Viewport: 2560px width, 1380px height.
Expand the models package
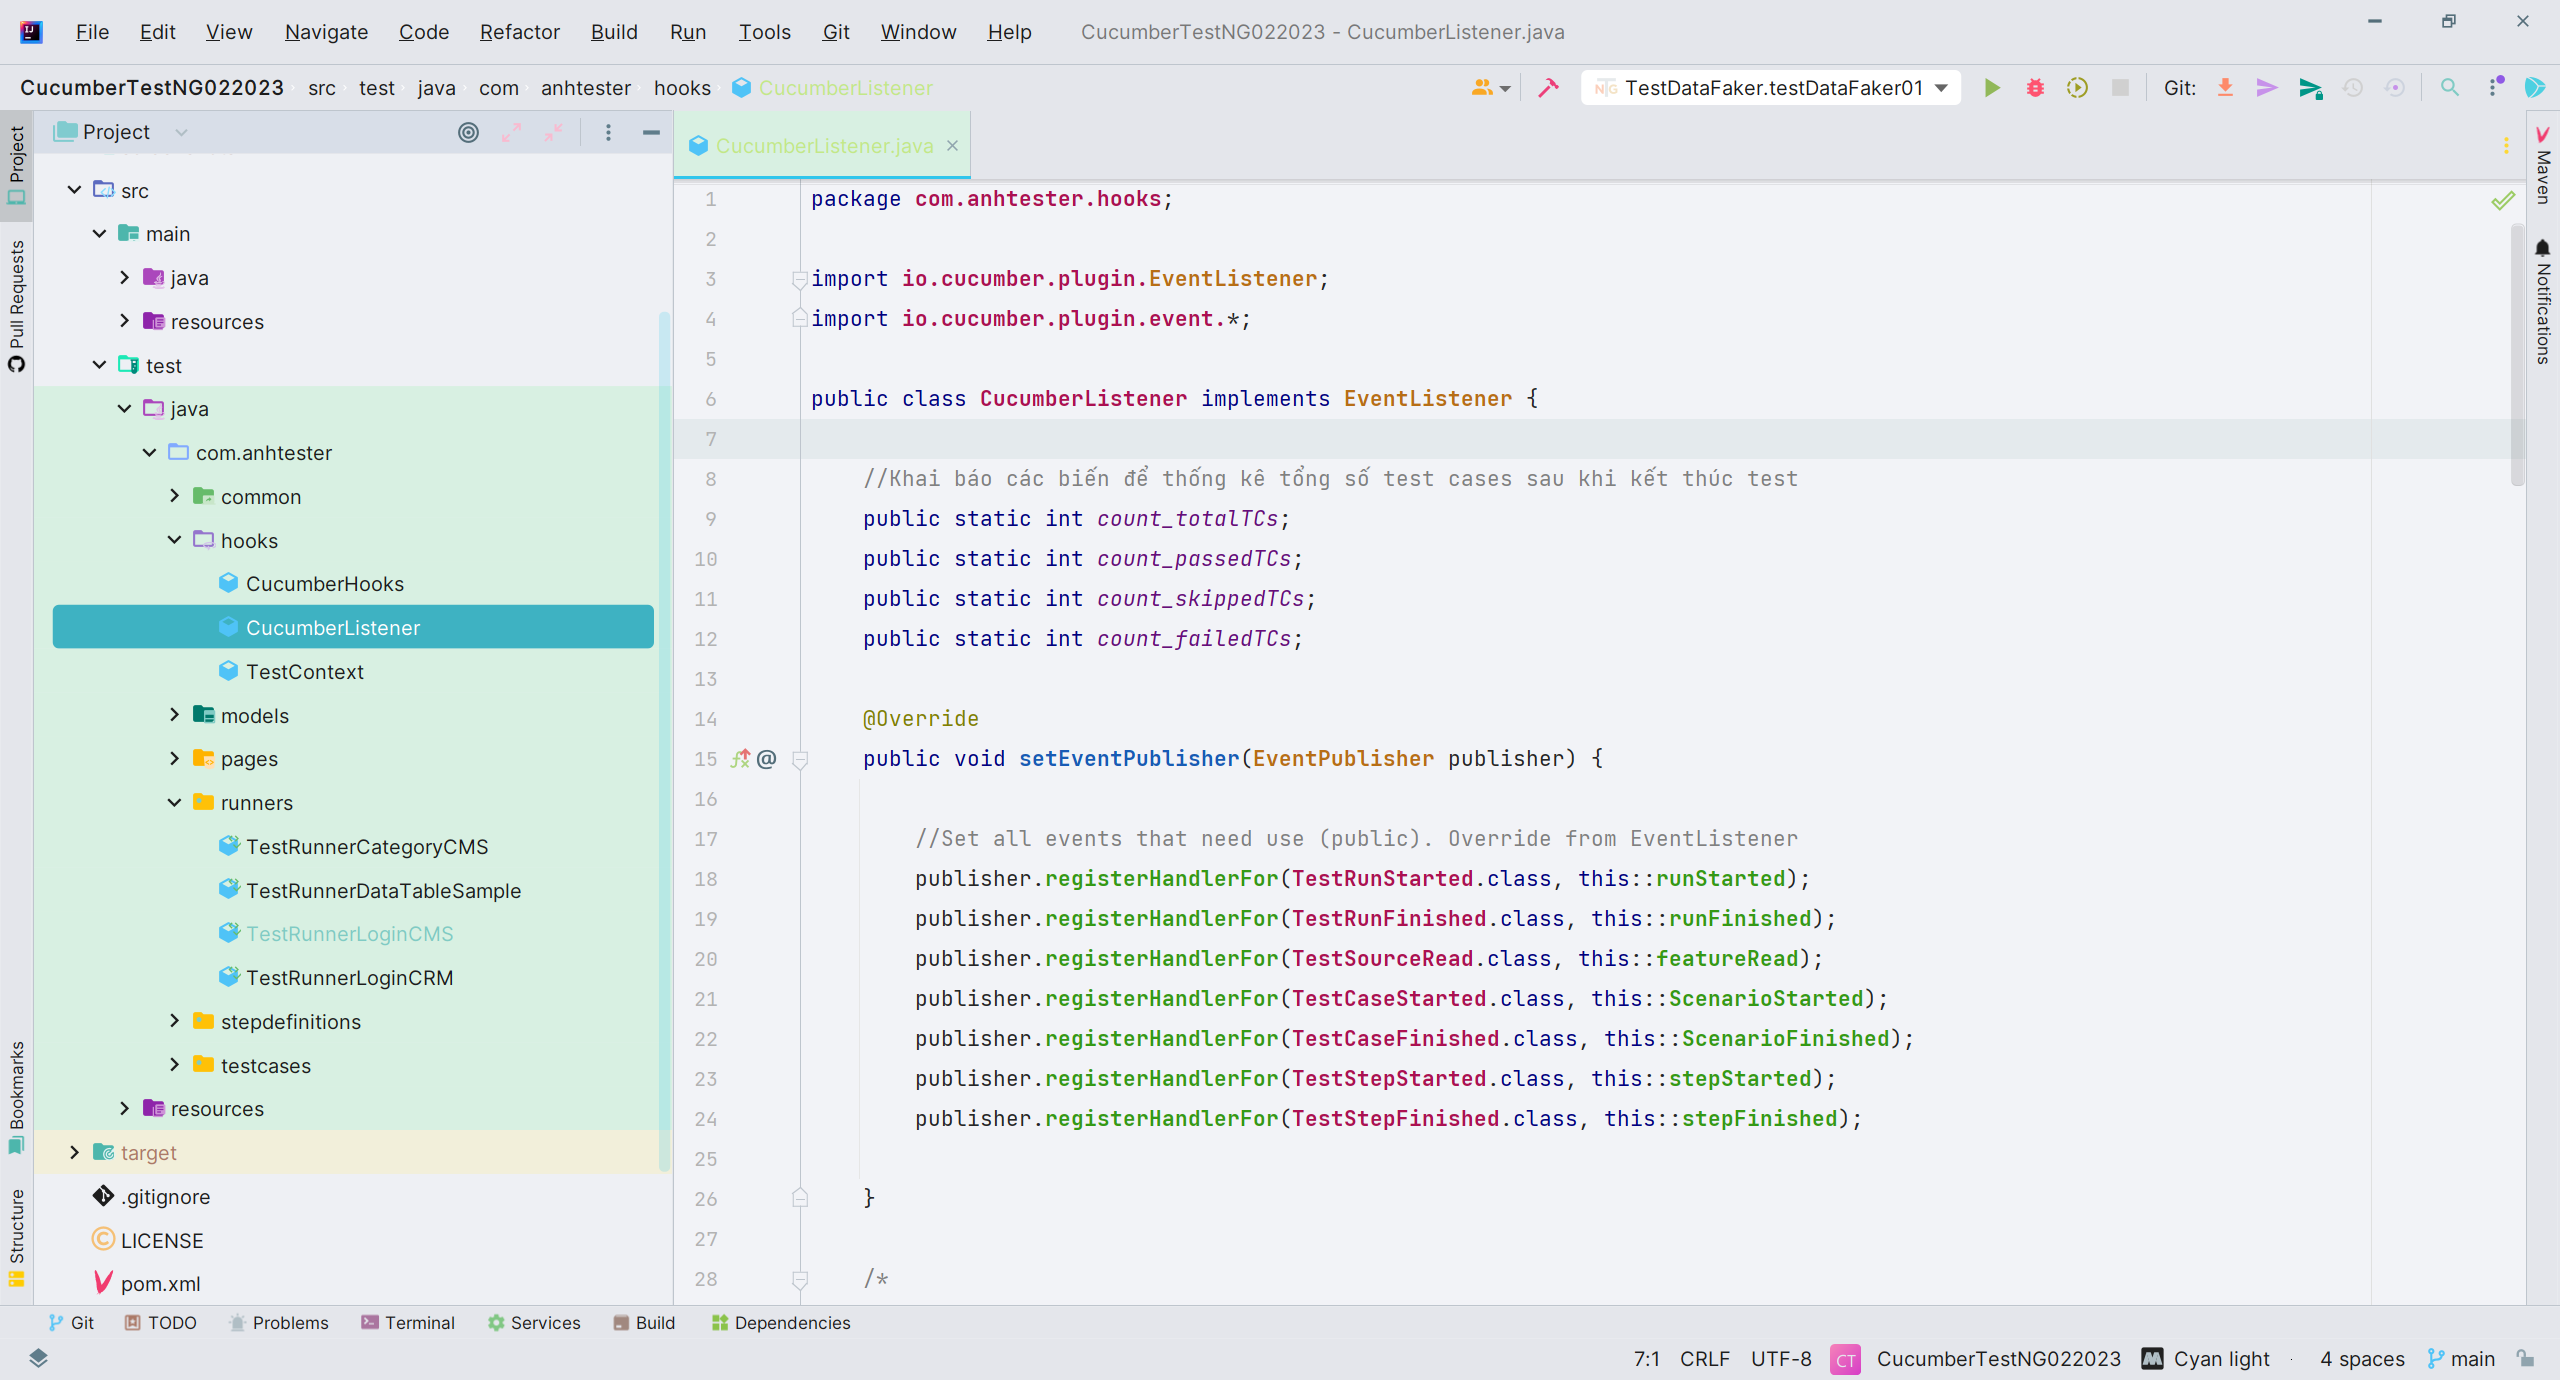click(x=174, y=715)
